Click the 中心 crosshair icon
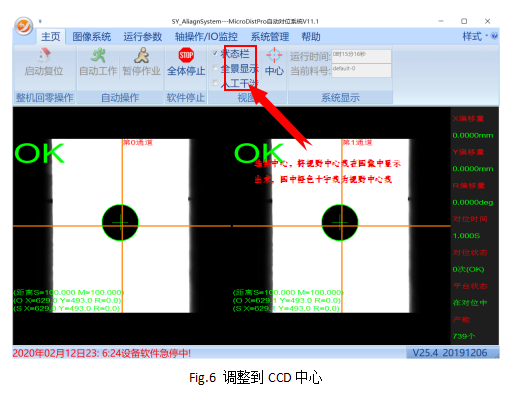Viewport: 513px width, 394px height. [x=274, y=55]
